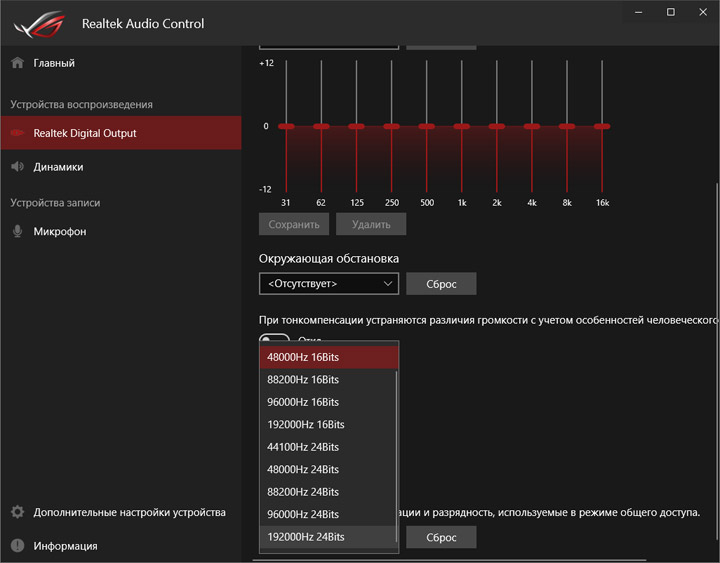
Task: Click the microphone icon beside Микрофон
Action: click(x=17, y=232)
